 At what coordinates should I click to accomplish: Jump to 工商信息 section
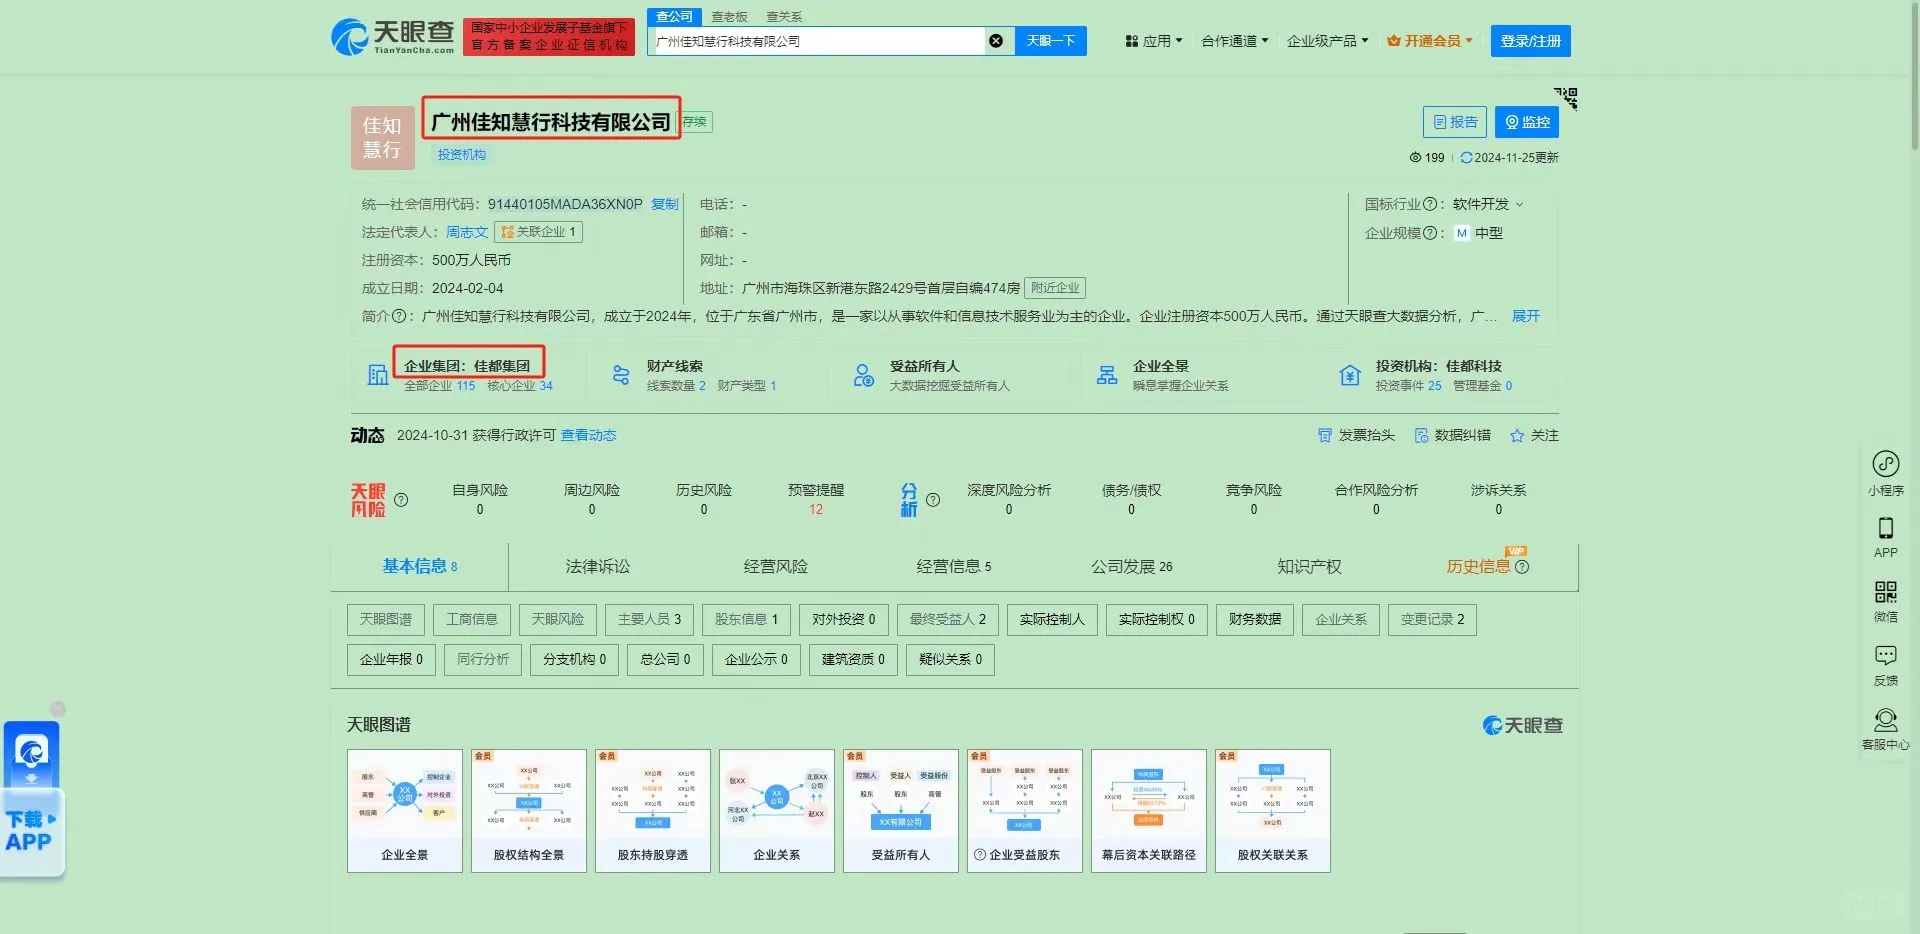click(x=472, y=620)
